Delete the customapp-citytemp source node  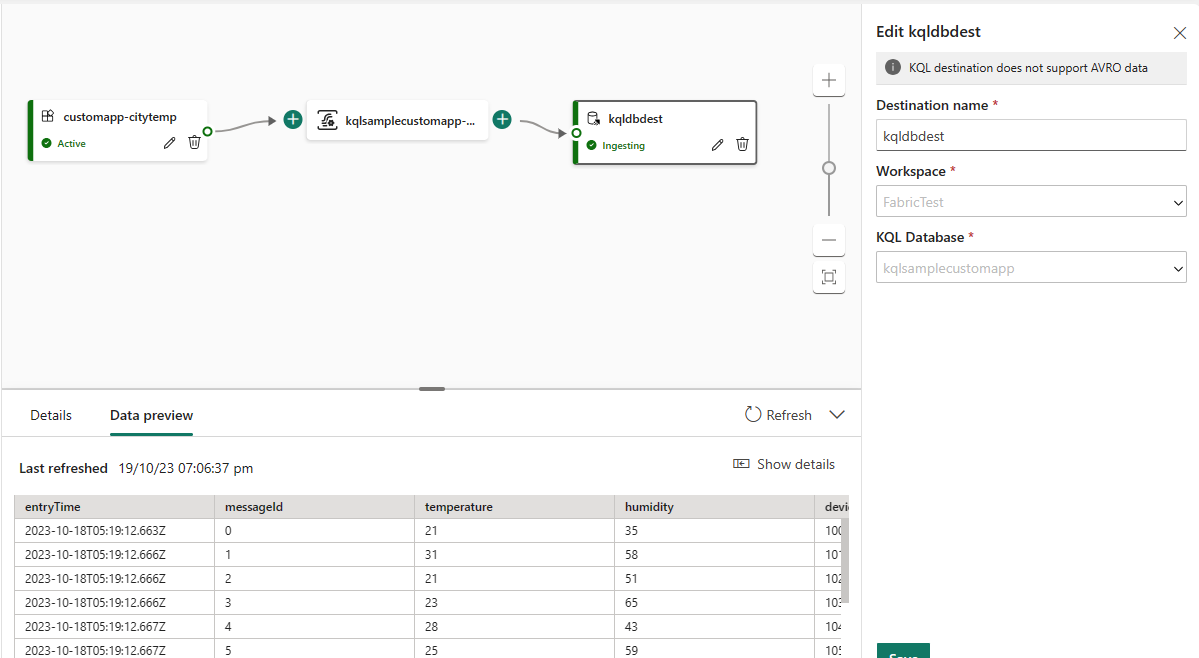pyautogui.click(x=194, y=143)
